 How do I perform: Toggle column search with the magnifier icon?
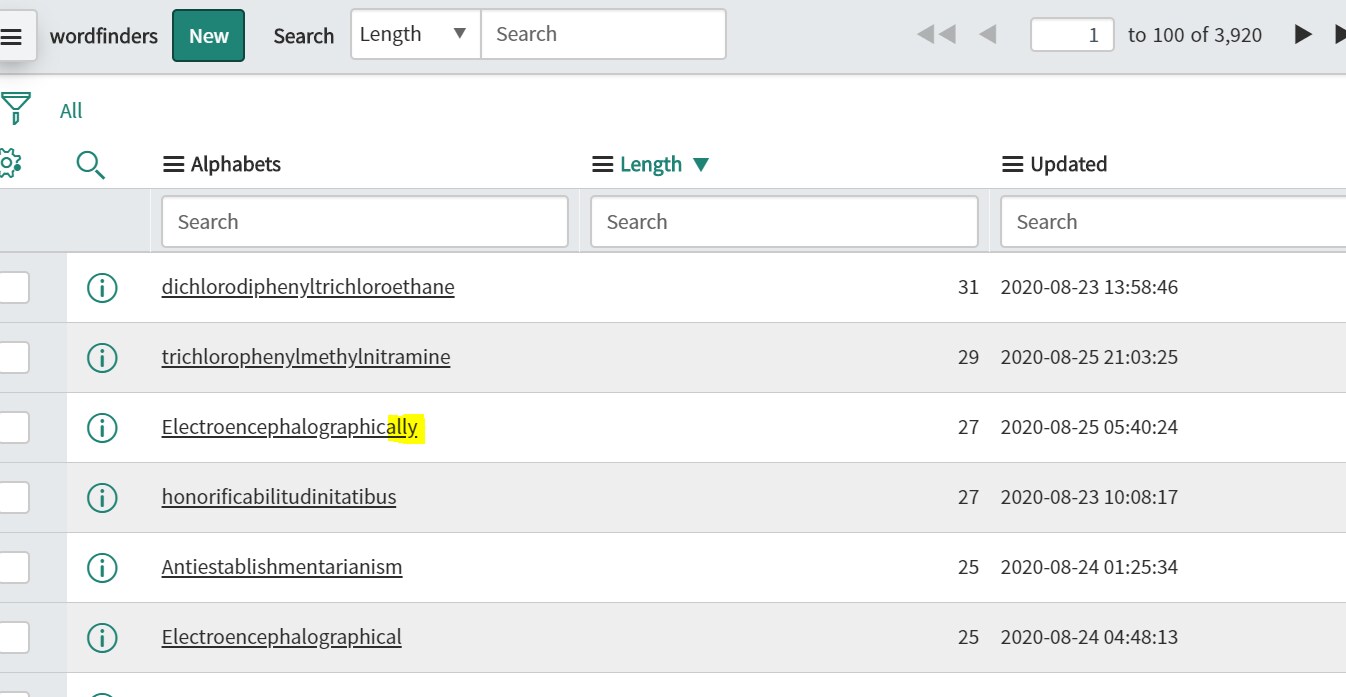91,165
